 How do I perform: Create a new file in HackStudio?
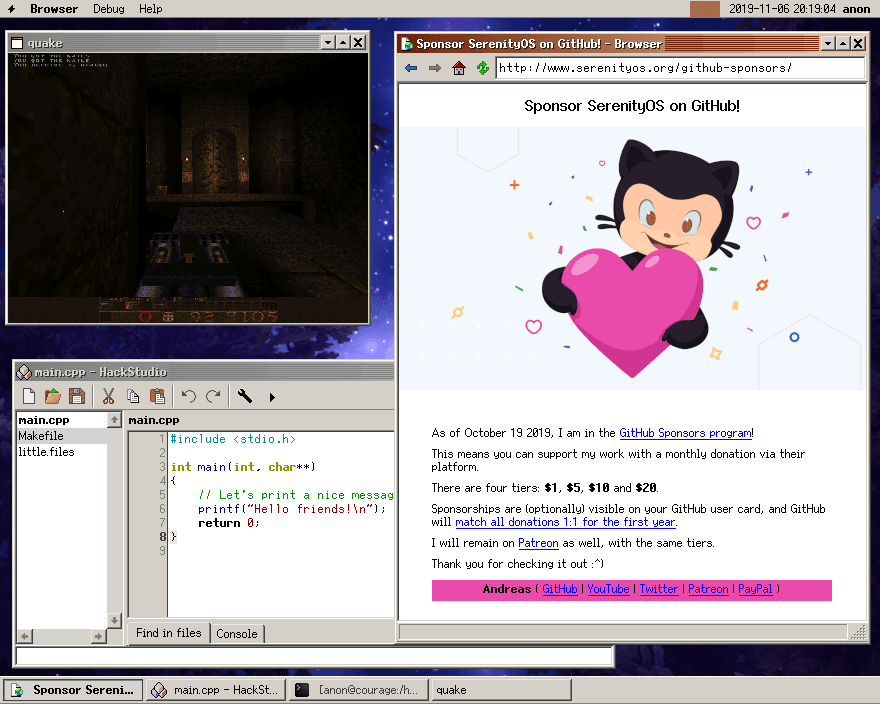[x=29, y=397]
